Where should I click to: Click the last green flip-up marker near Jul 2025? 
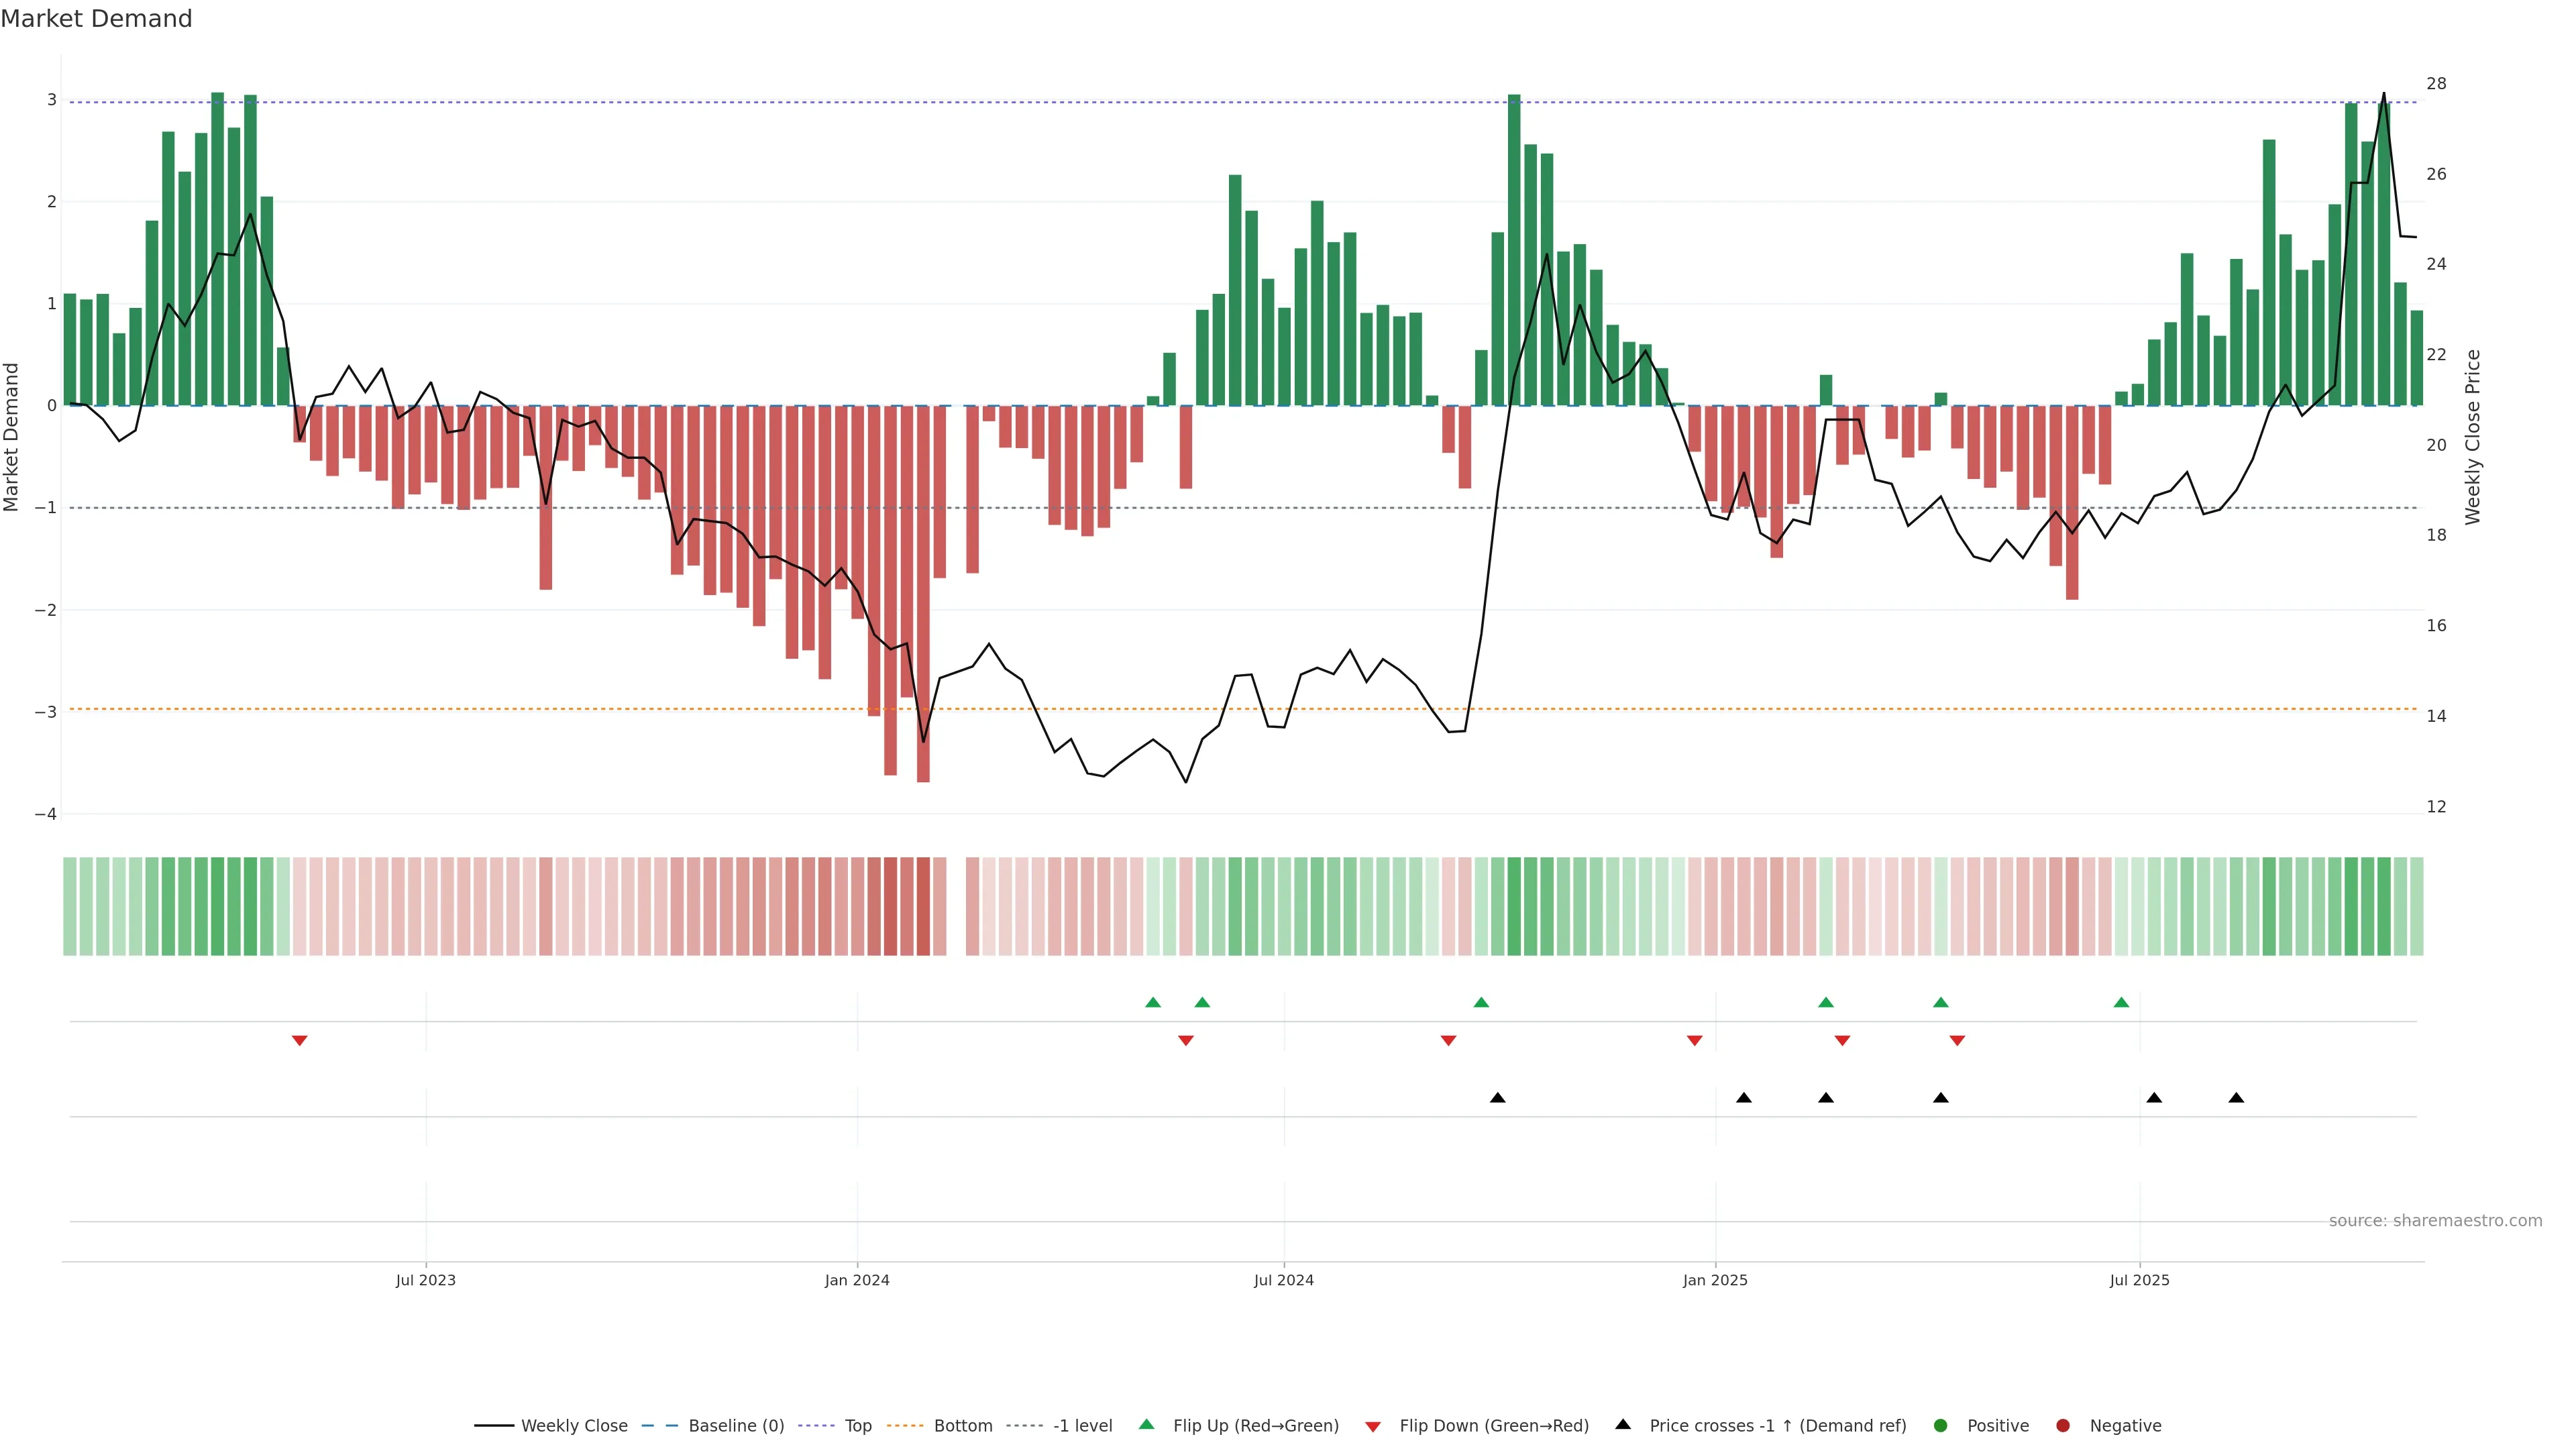click(2121, 1002)
